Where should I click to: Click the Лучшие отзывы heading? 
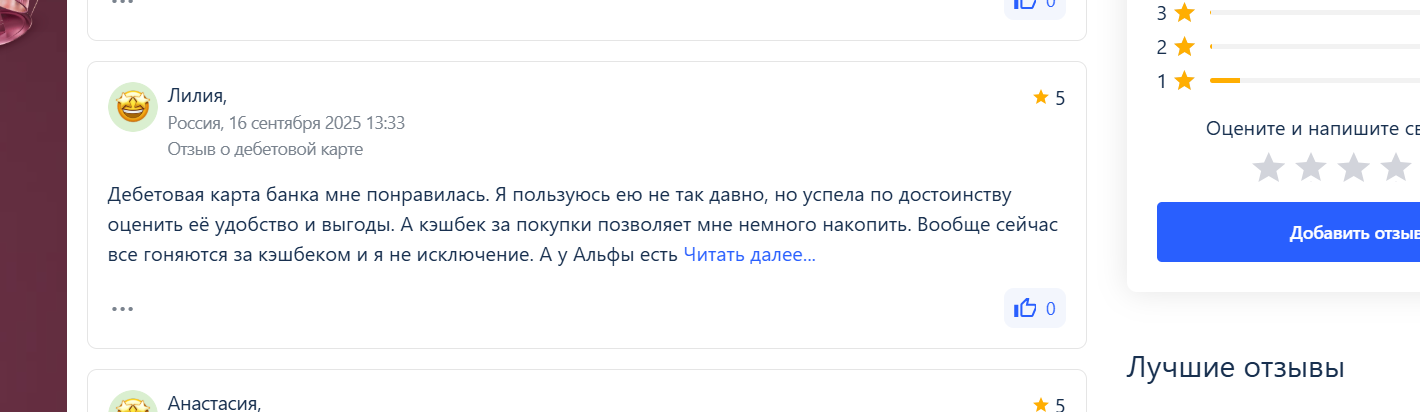click(1235, 367)
